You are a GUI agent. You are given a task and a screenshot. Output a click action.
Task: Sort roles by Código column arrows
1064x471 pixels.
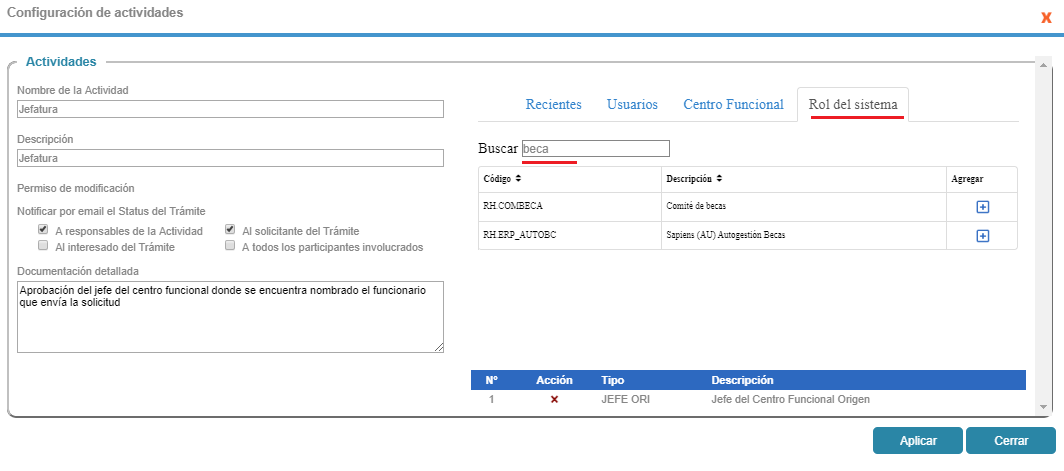coord(518,179)
